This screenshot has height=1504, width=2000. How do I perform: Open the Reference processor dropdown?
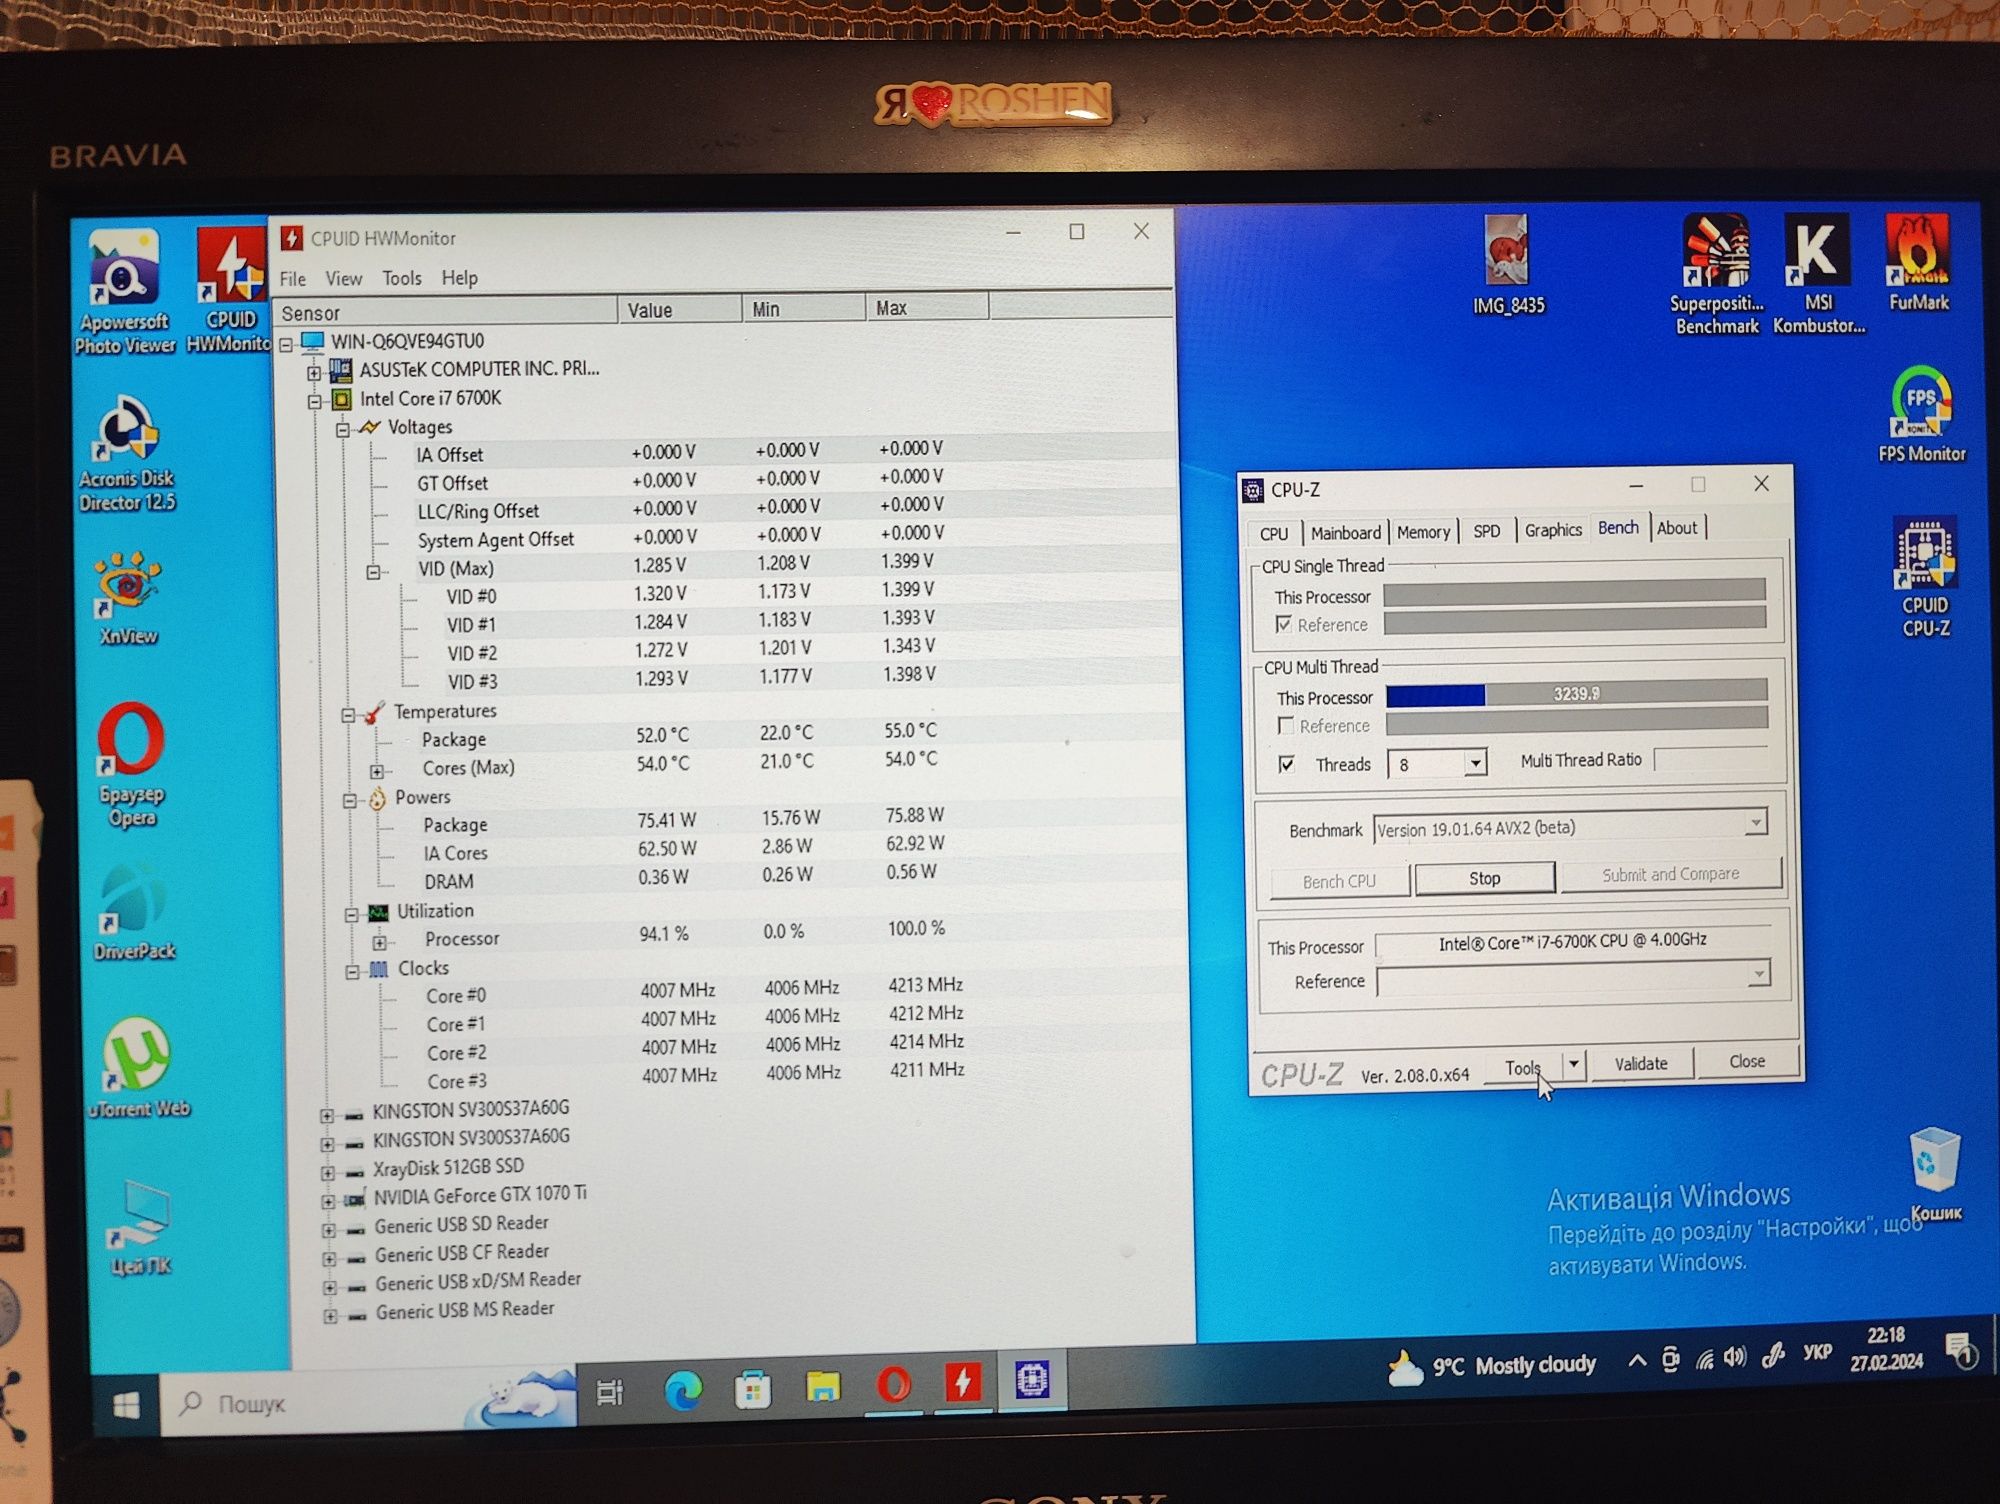(x=1758, y=974)
